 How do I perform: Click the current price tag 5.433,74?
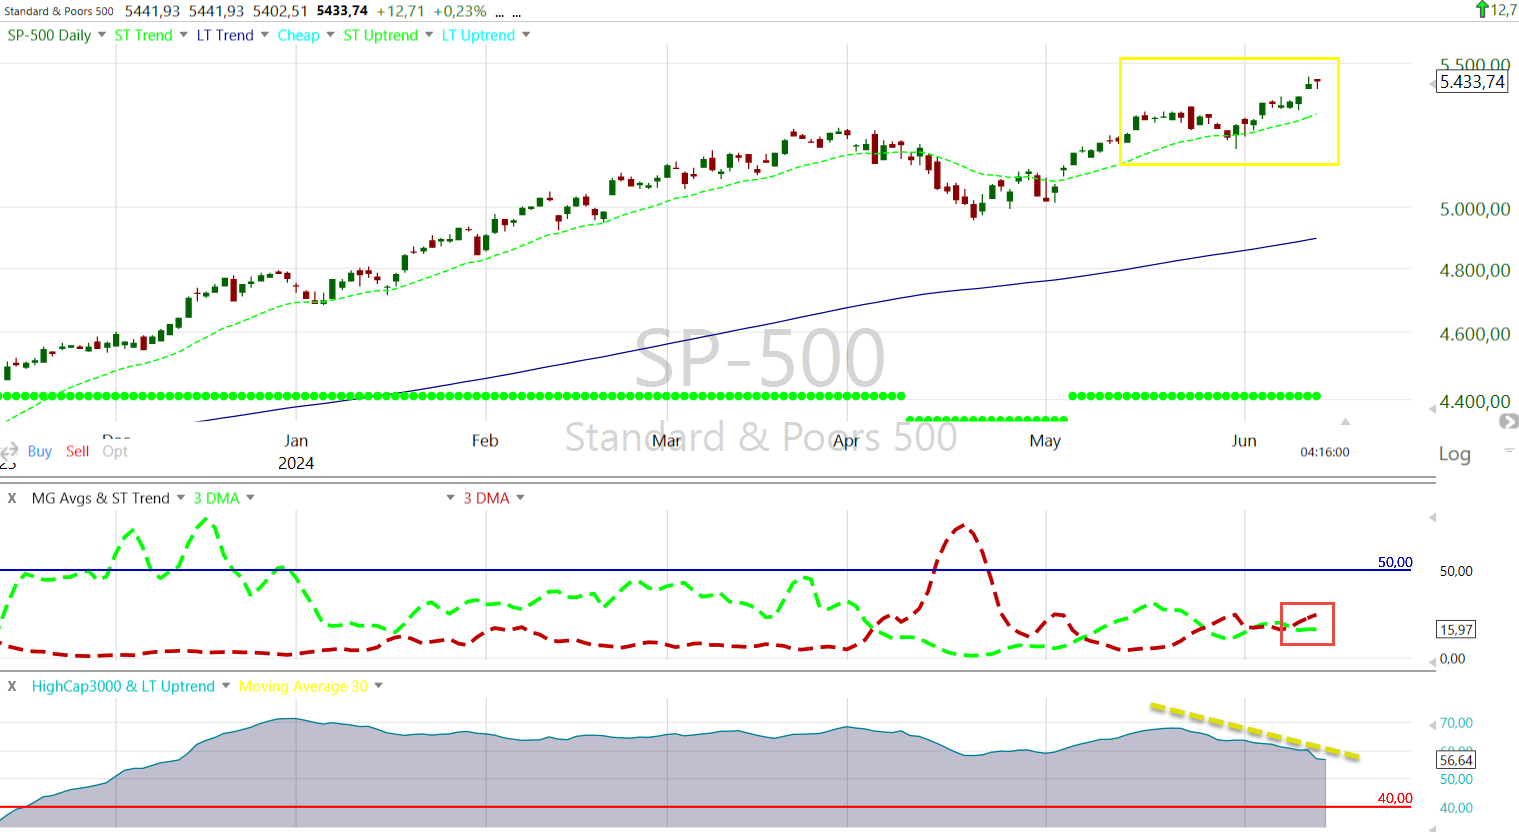pyautogui.click(x=1472, y=82)
